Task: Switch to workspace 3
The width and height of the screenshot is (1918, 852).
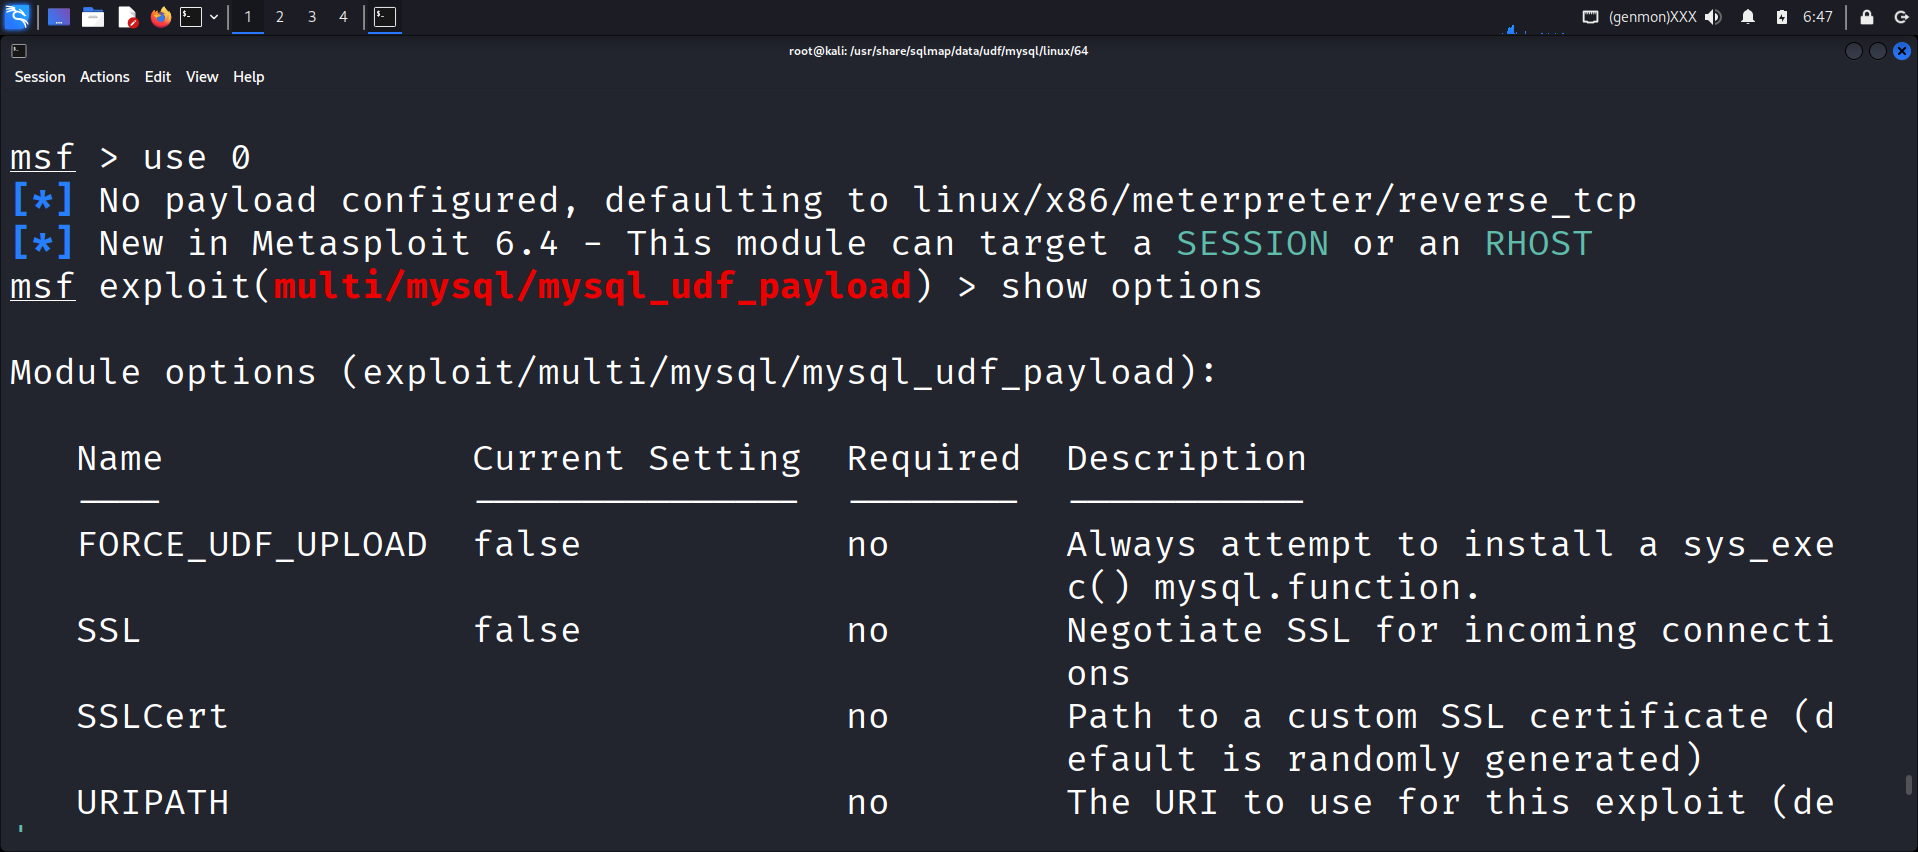Action: (312, 17)
